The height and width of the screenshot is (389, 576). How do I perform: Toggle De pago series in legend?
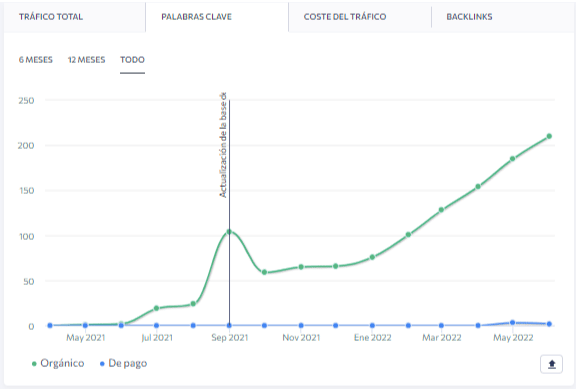click(x=123, y=363)
